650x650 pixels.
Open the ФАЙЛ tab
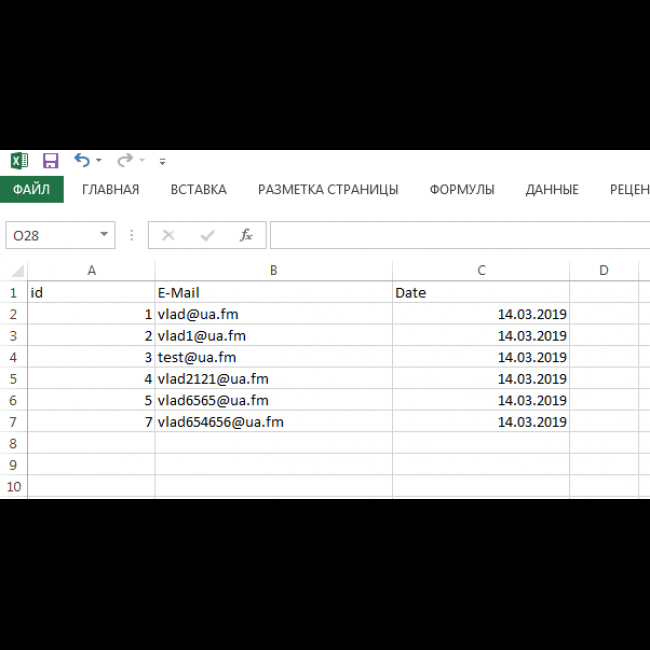coord(31,190)
